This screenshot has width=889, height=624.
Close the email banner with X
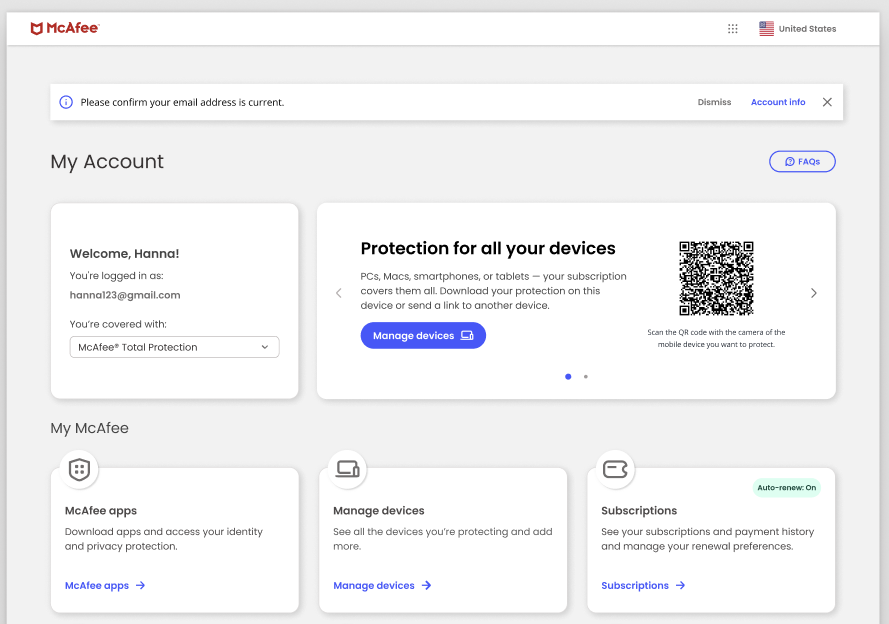click(x=827, y=102)
